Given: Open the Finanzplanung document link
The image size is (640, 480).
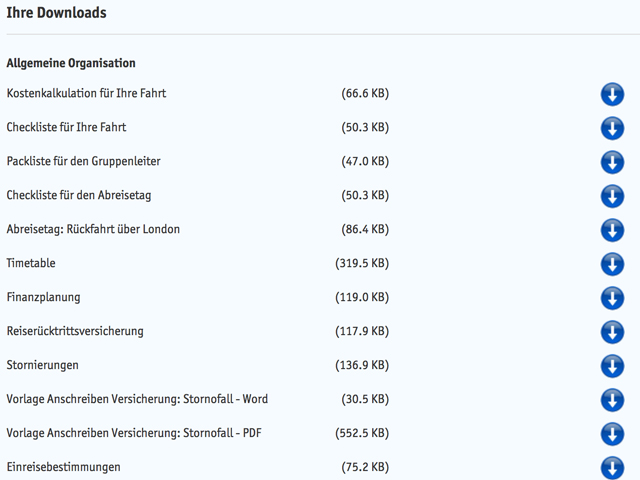Looking at the screenshot, I should 43,297.
